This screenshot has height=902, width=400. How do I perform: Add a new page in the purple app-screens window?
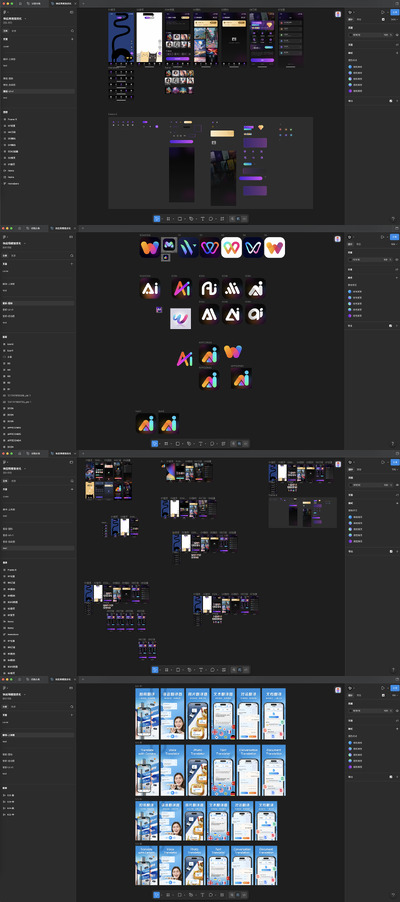[x=72, y=39]
